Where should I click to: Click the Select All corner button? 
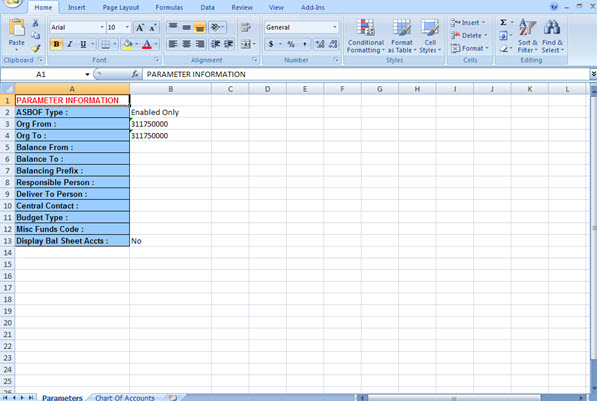[x=7, y=89]
